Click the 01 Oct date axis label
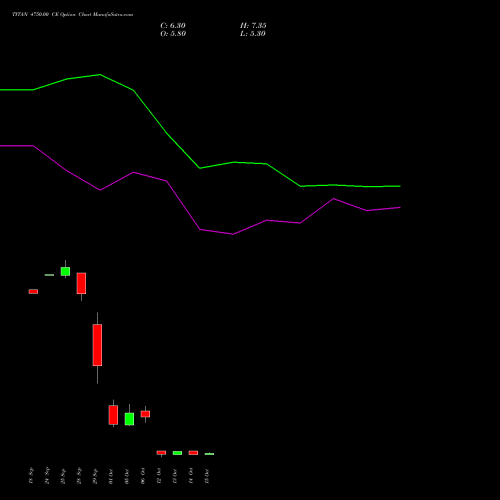The height and width of the screenshot is (500, 500). 111,476
